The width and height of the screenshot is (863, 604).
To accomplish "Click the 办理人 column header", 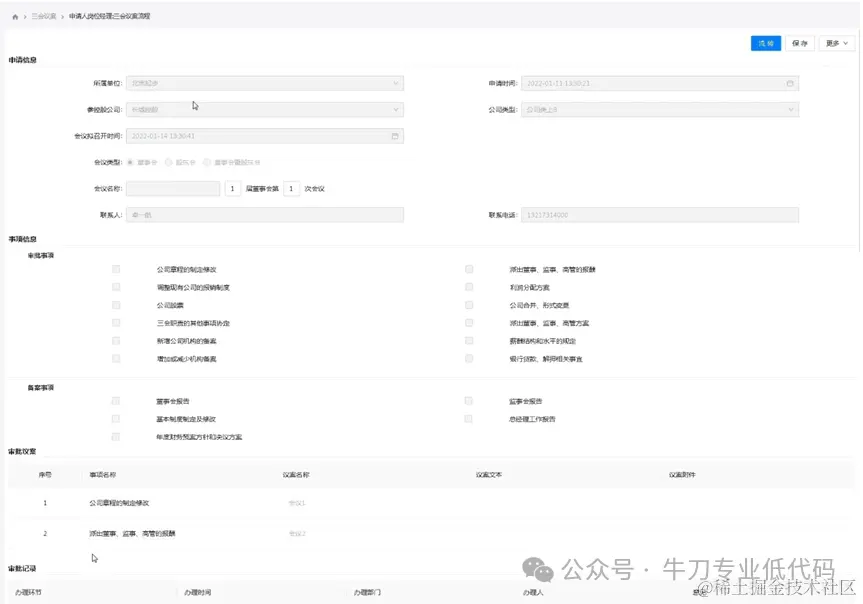I will coord(533,592).
